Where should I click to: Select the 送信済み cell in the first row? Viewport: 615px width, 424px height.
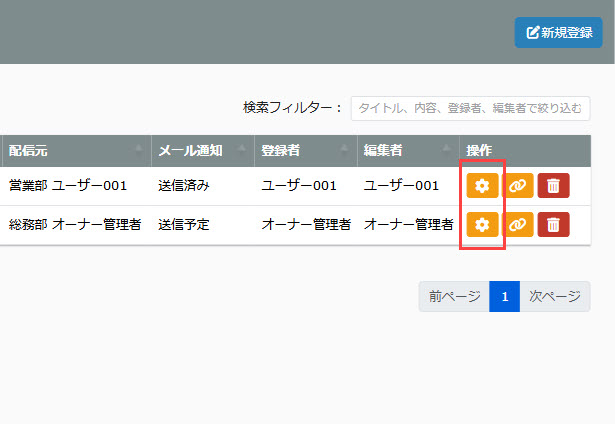183,186
